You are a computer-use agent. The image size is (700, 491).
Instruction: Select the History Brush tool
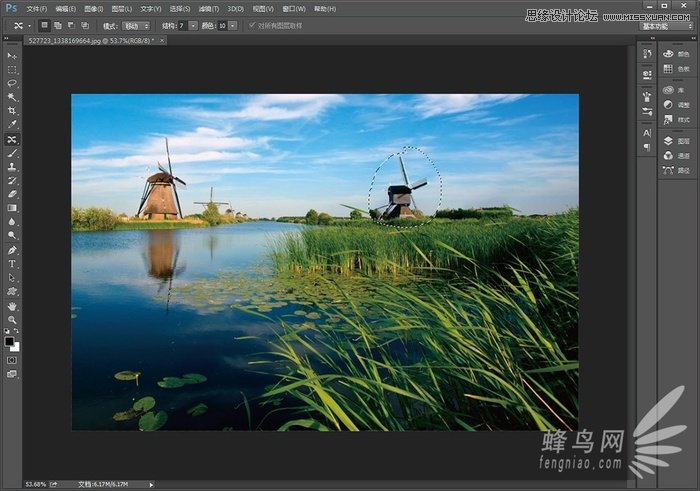click(x=12, y=180)
